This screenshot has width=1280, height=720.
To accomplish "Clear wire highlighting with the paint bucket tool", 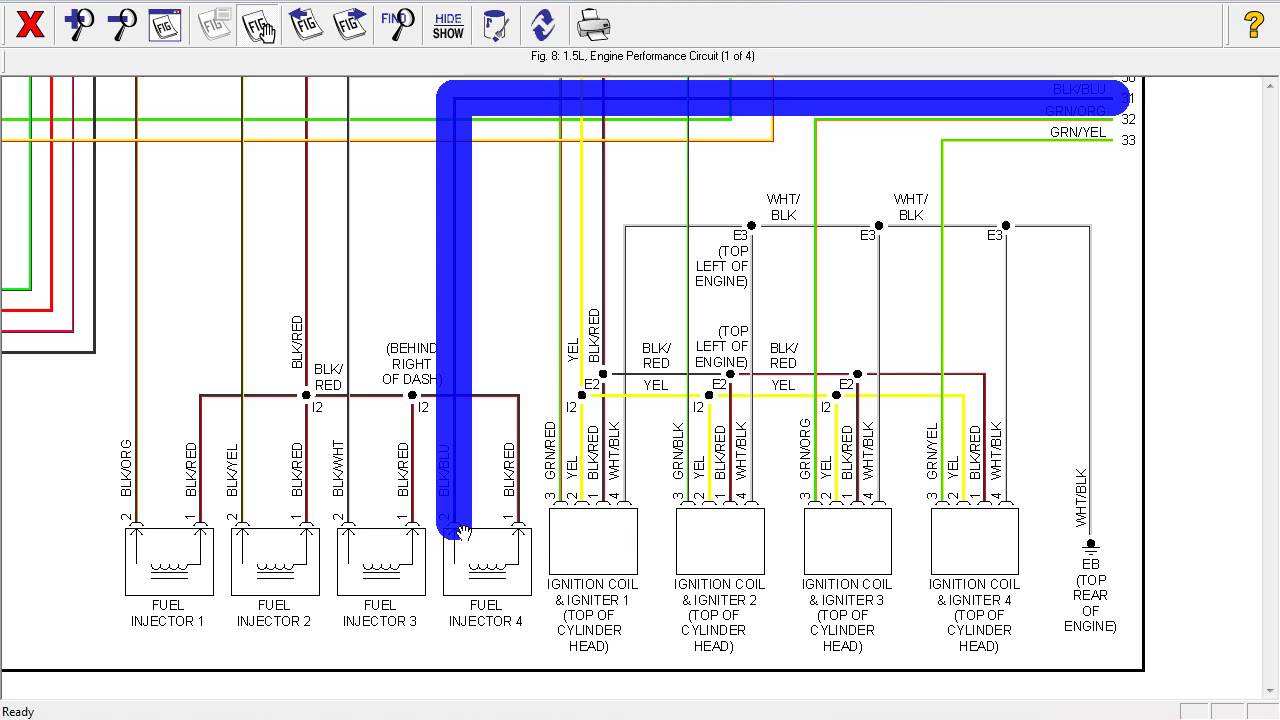I will coord(496,25).
